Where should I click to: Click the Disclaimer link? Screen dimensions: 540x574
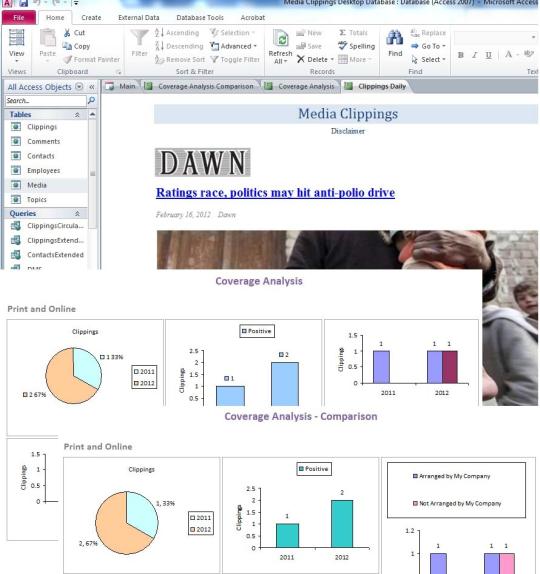pos(348,131)
